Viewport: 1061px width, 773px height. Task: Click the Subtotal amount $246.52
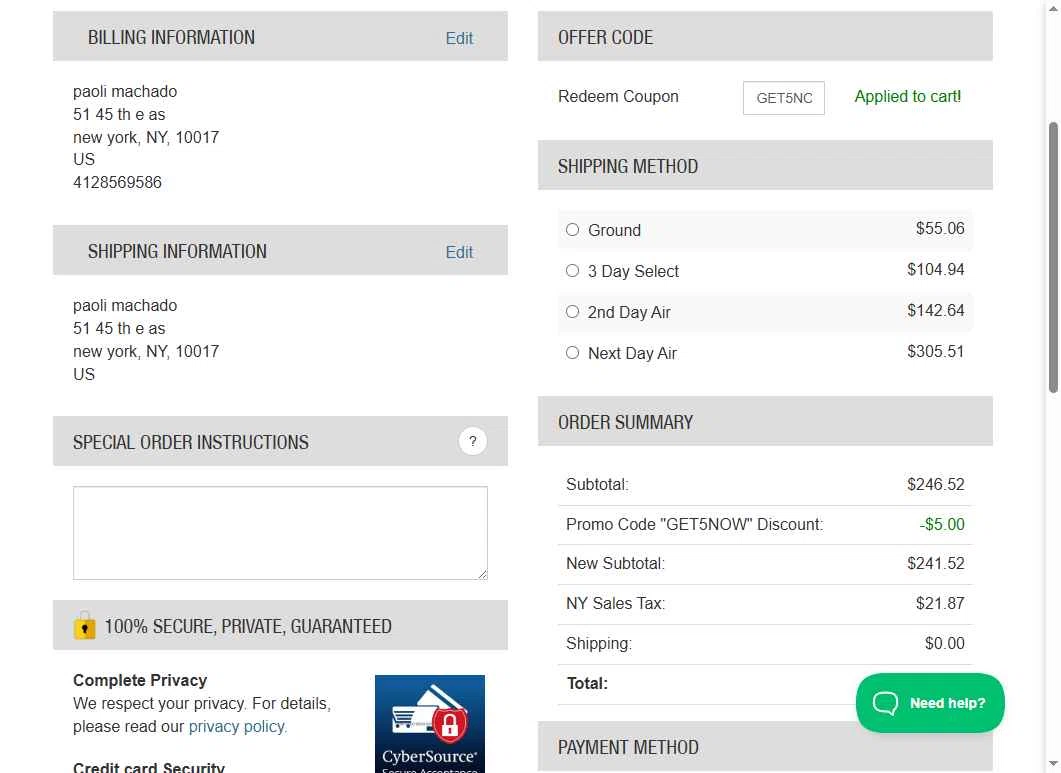pos(935,484)
